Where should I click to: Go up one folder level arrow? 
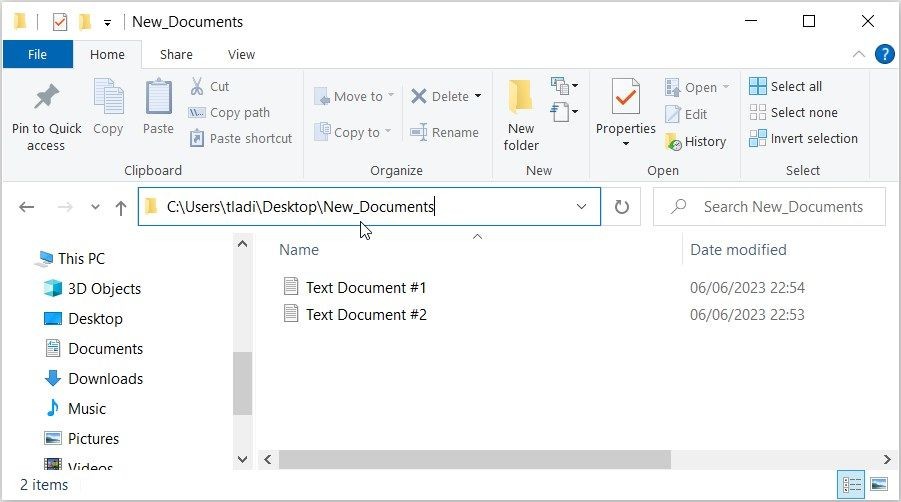pos(121,207)
